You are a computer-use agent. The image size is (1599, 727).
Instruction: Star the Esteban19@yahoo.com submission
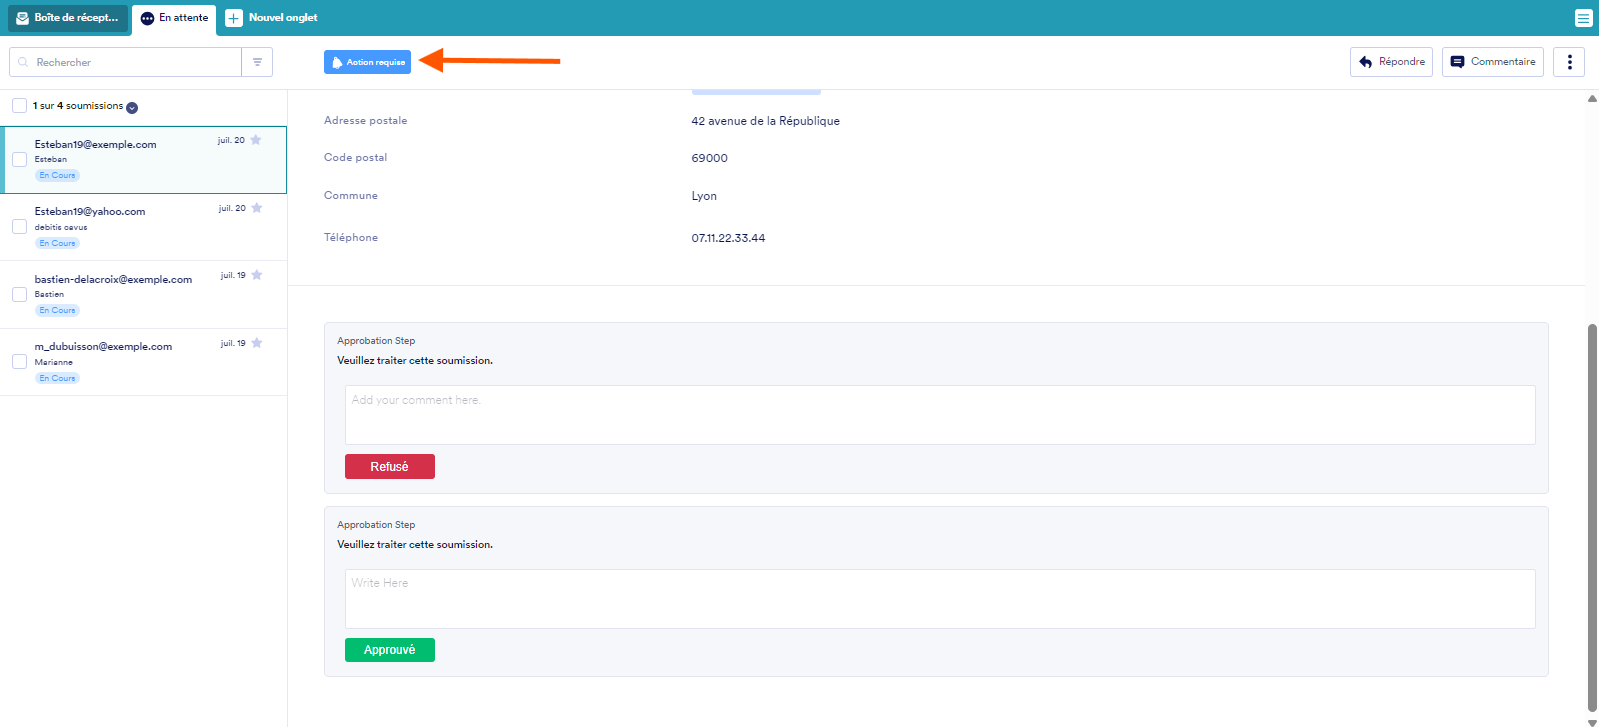tap(257, 208)
